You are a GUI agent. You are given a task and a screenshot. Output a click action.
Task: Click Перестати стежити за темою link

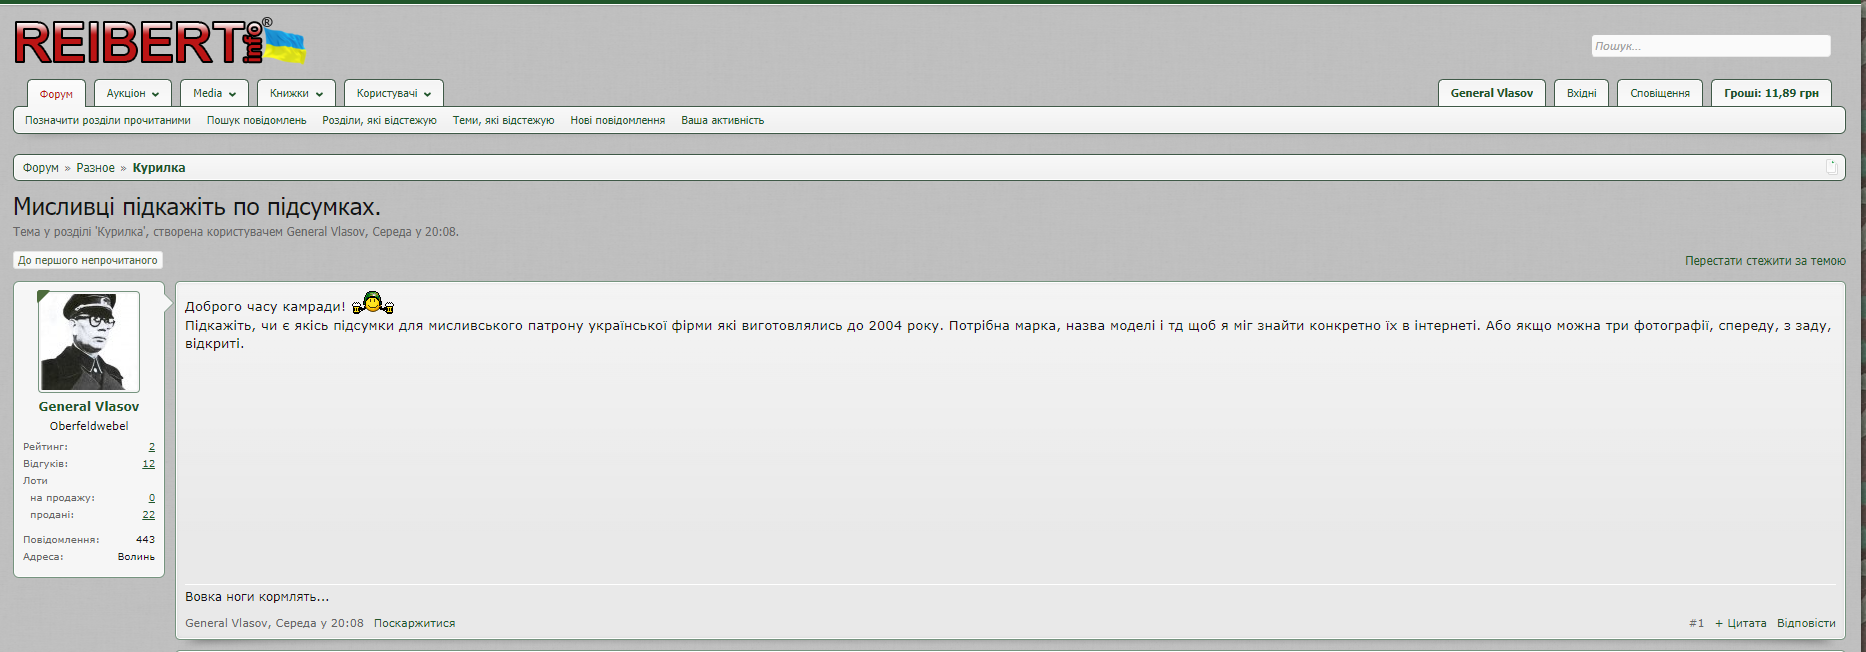coord(1765,261)
